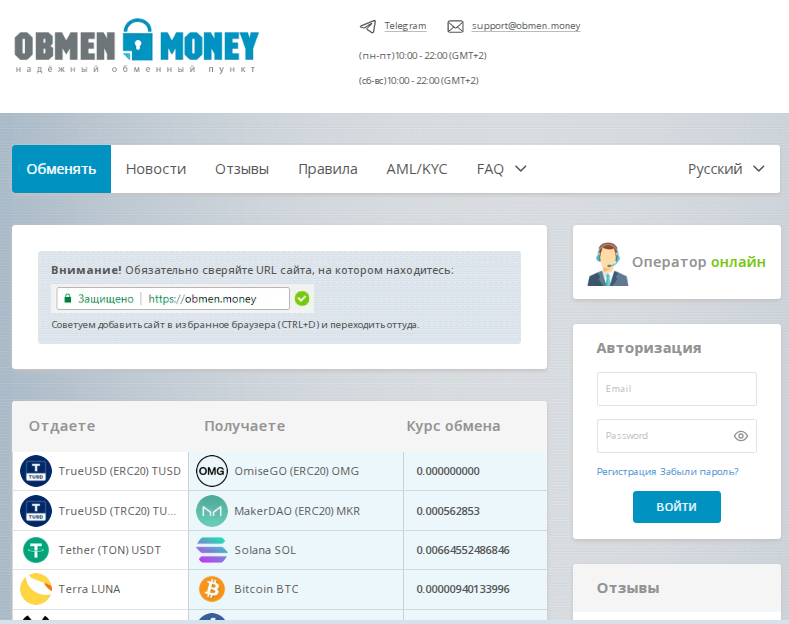Click exchange rate 0.000562853
The height and width of the screenshot is (624, 789).
(448, 511)
